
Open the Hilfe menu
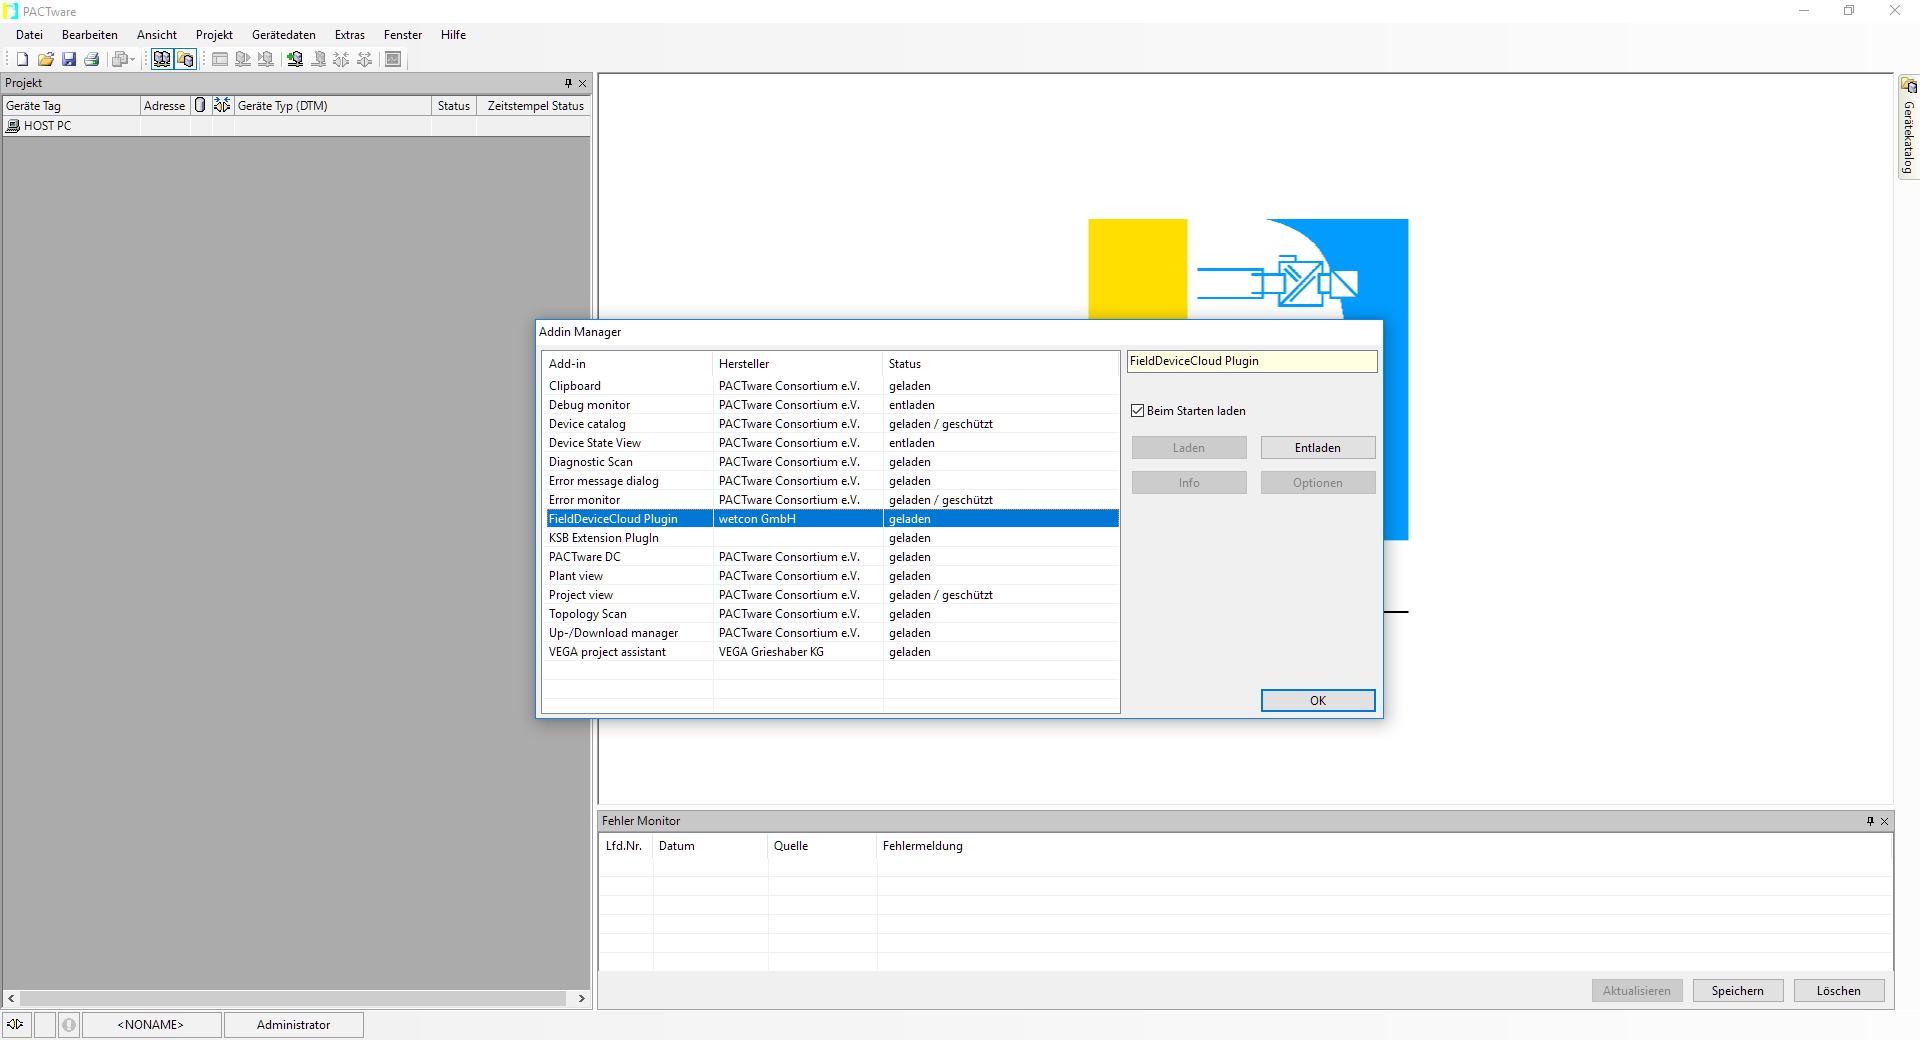(x=453, y=35)
